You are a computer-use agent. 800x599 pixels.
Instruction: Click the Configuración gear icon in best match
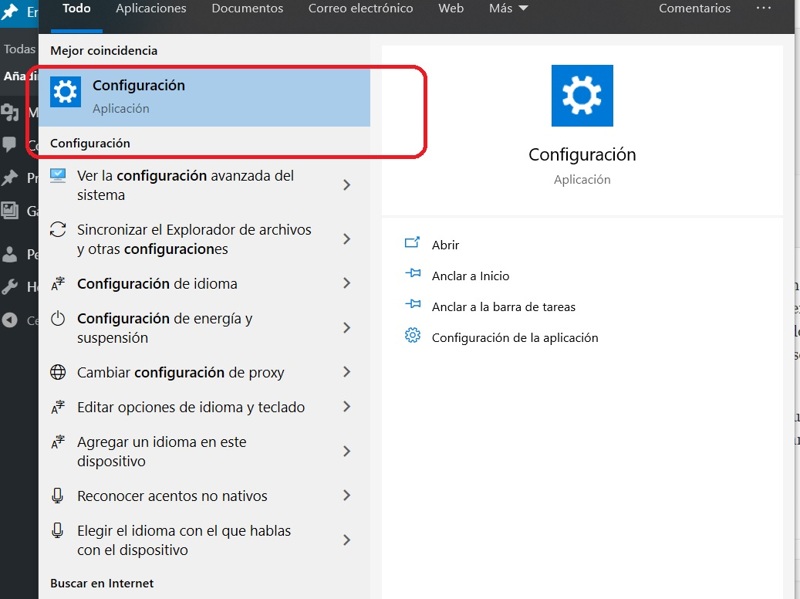[65, 94]
